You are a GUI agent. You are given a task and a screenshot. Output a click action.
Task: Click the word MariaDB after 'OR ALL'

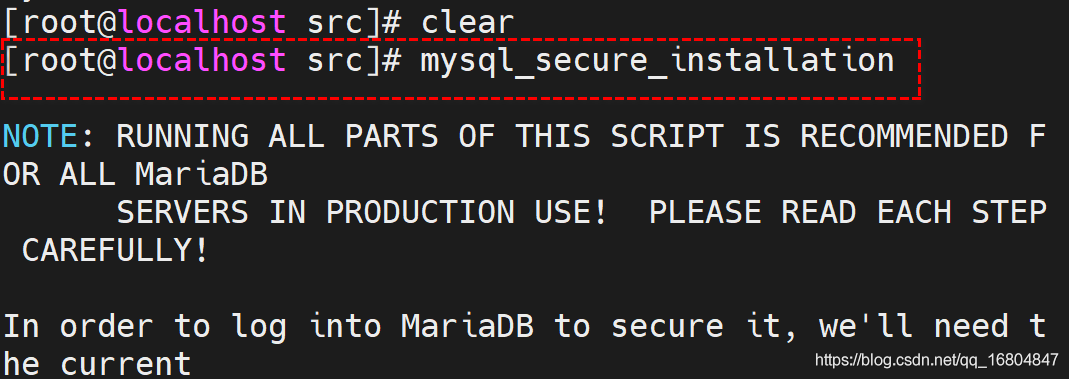pyautogui.click(x=201, y=175)
